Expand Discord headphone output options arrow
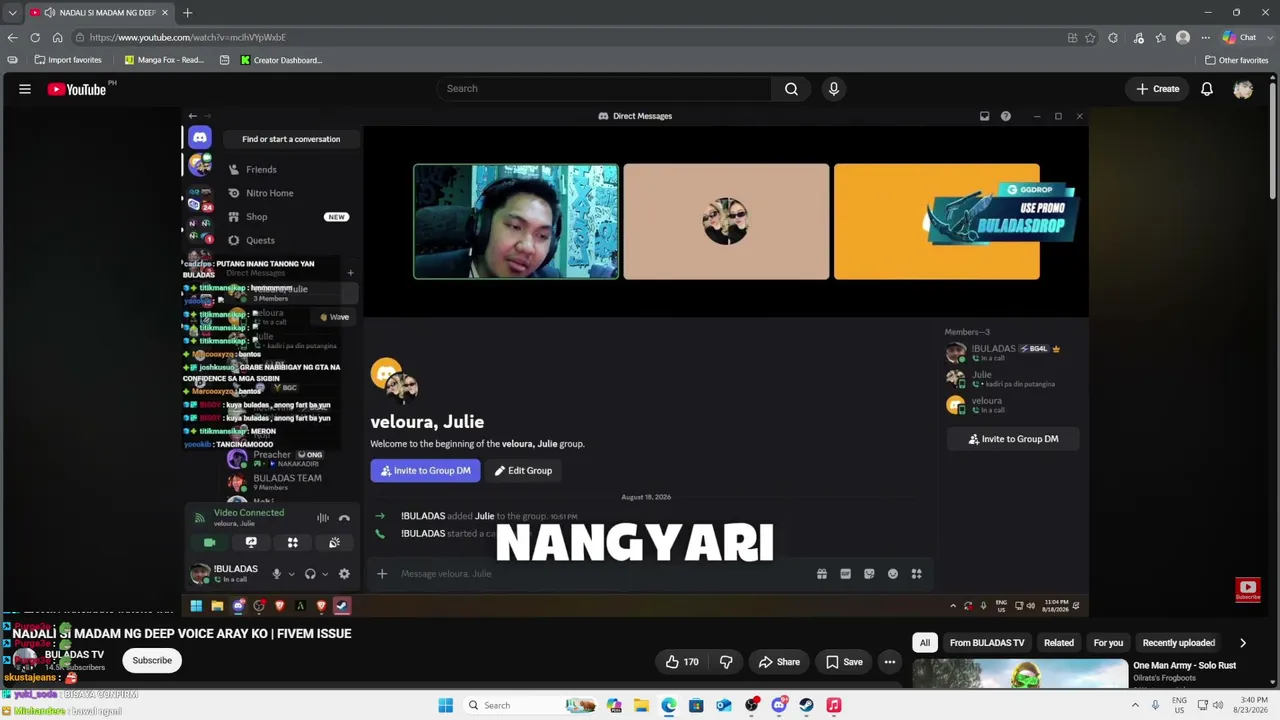This screenshot has height=720, width=1280. (x=324, y=574)
